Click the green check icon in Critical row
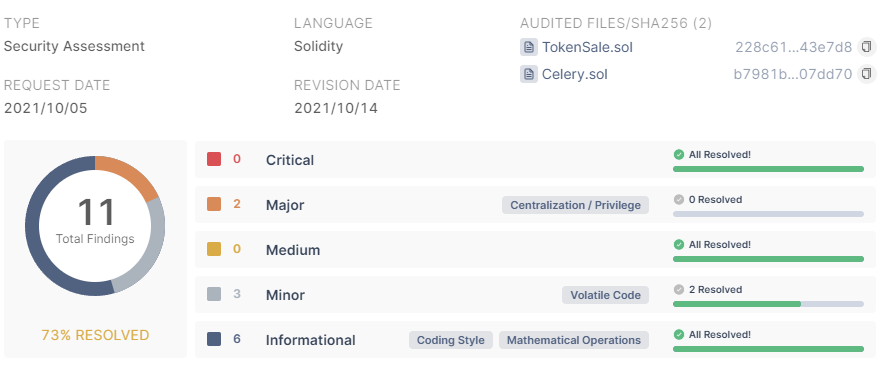The height and width of the screenshot is (368, 889). pyautogui.click(x=679, y=154)
